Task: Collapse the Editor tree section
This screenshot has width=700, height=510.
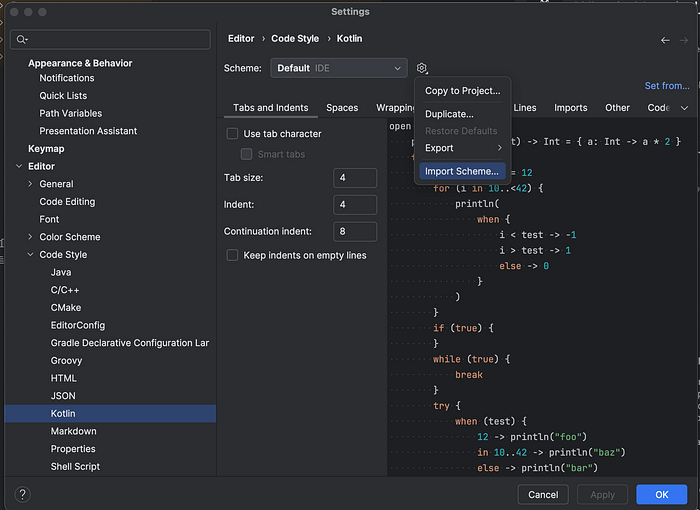Action: pos(19,166)
